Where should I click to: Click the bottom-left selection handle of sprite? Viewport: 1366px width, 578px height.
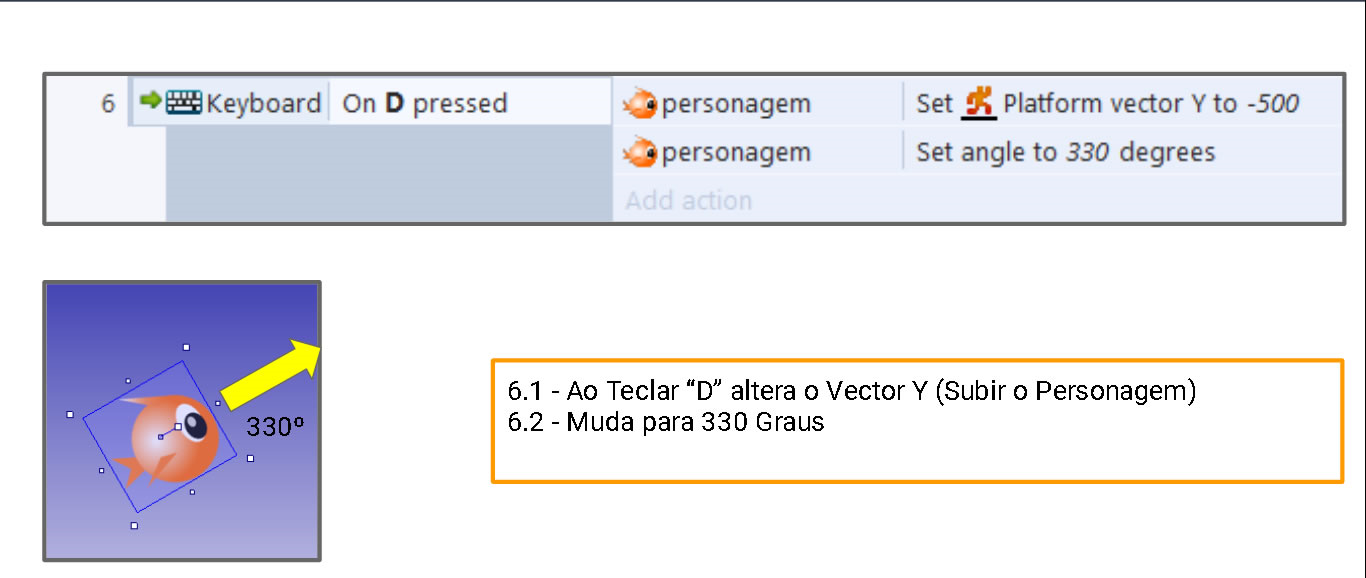[134, 526]
